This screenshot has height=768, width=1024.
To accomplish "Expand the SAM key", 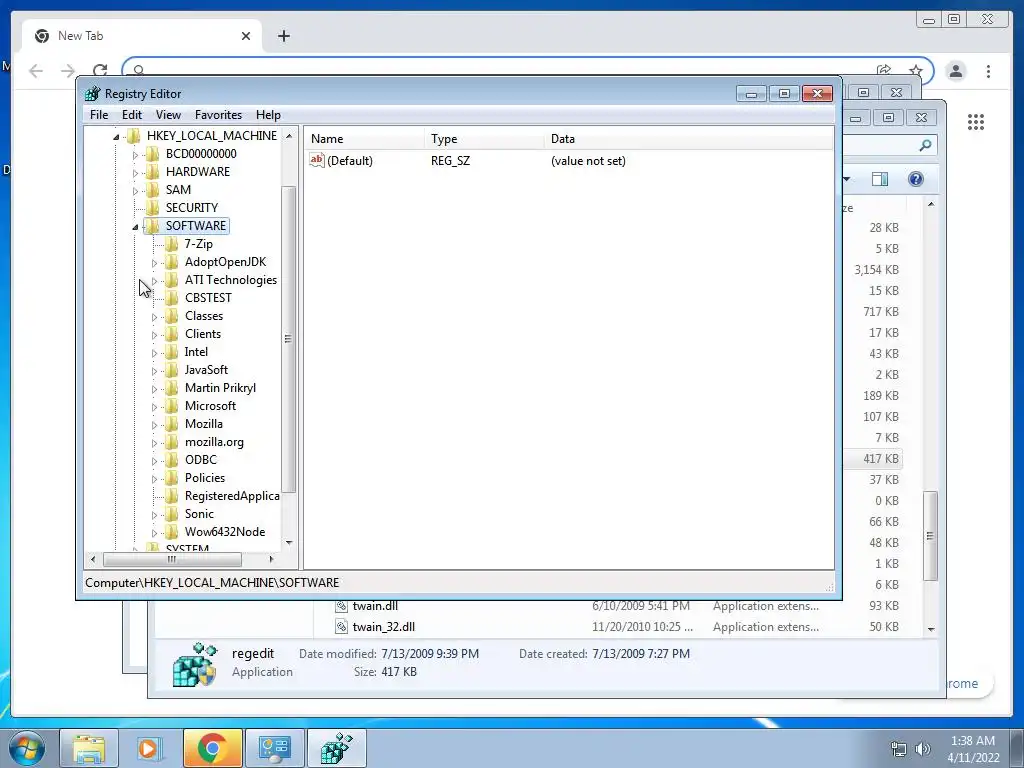I will [135, 191].
